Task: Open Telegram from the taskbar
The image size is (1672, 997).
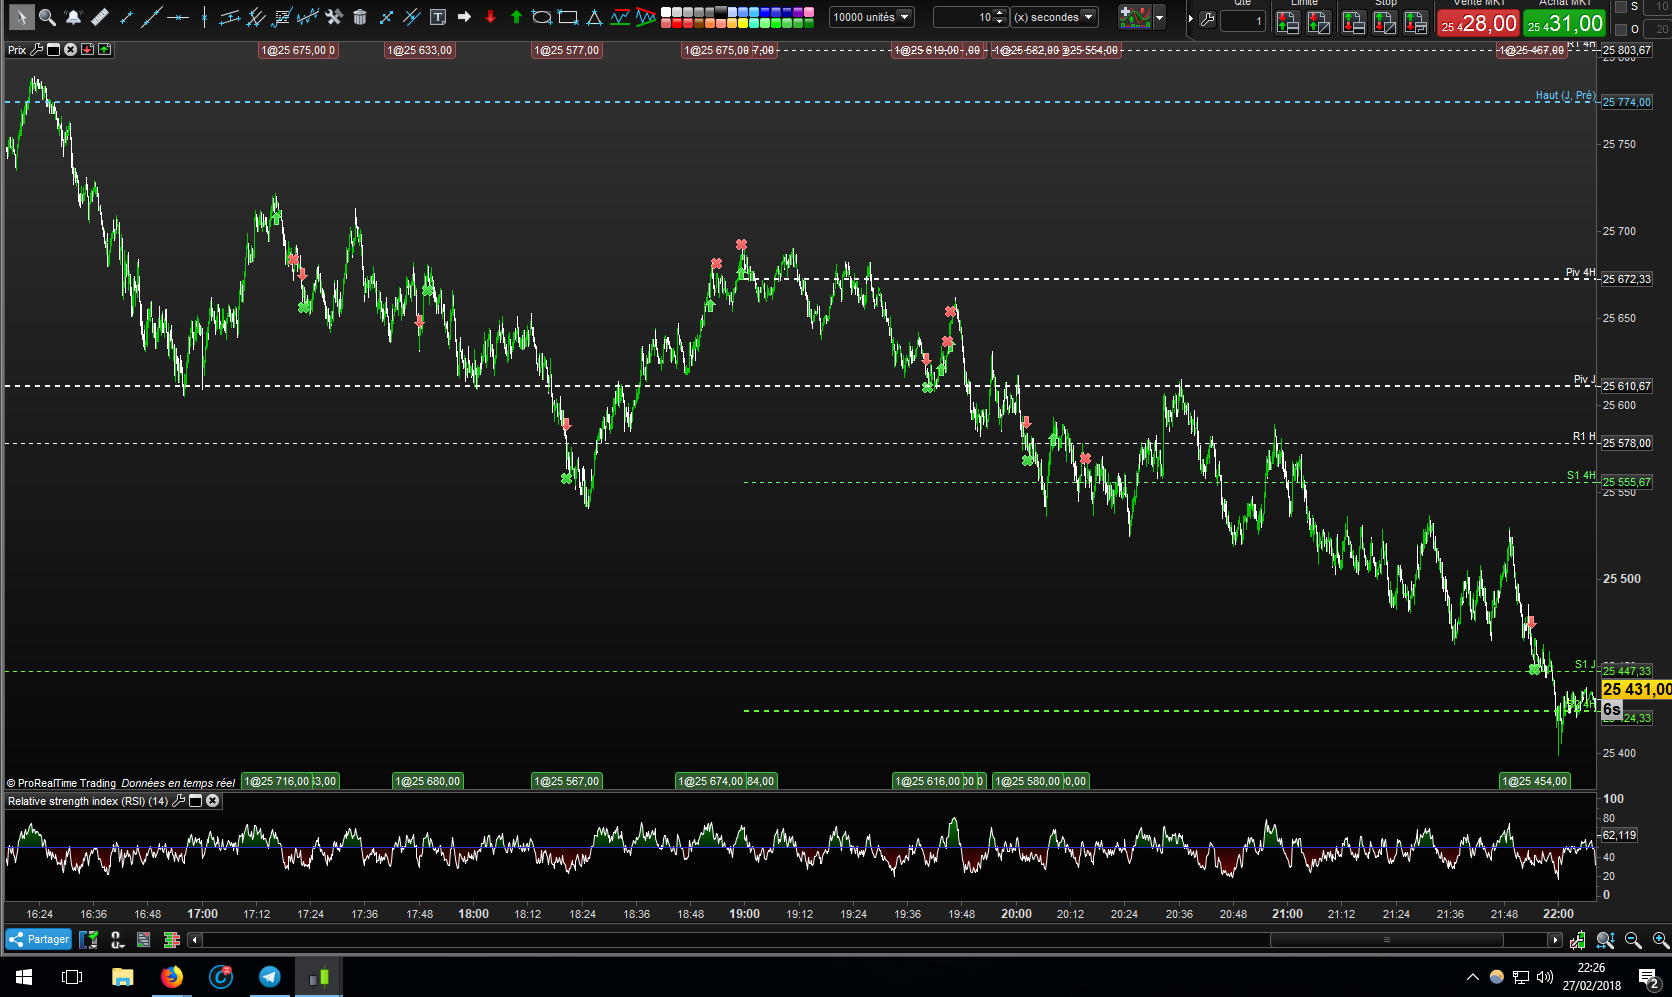Action: tap(270, 977)
